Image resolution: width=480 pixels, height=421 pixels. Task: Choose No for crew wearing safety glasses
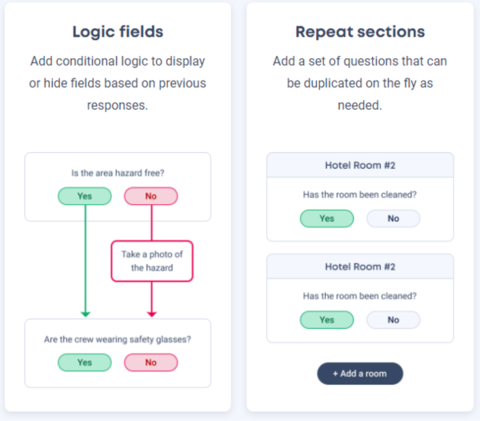(x=151, y=362)
